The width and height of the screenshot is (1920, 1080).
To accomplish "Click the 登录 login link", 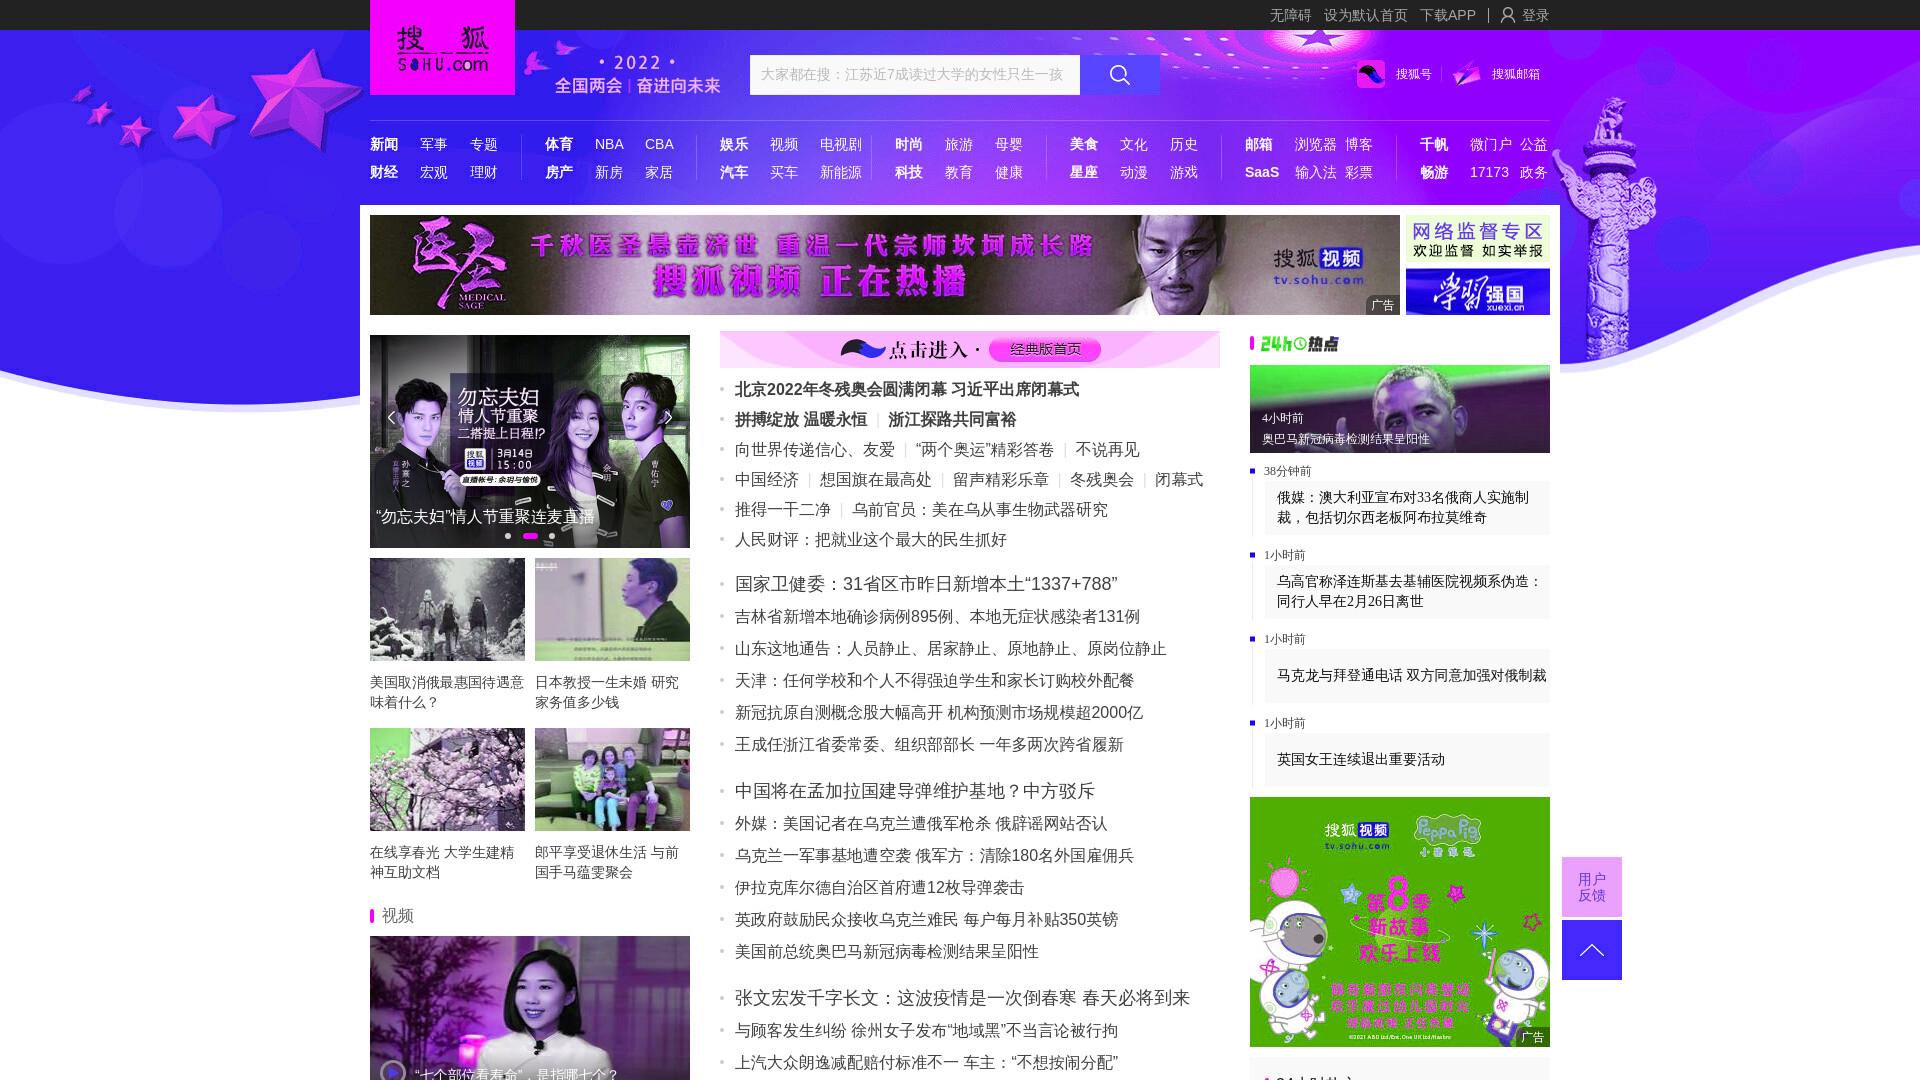I will point(1535,15).
